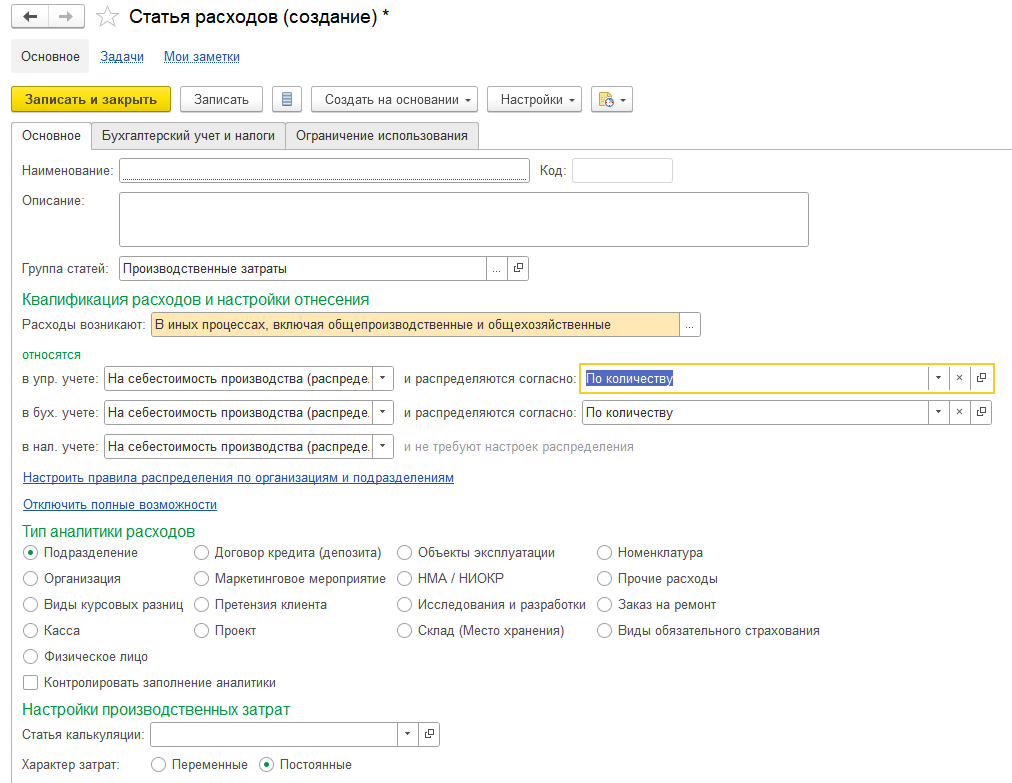Image resolution: width=1012 pixels, height=783 pixels.
Task: Open the Создать на основании dropdown
Action: tap(394, 100)
